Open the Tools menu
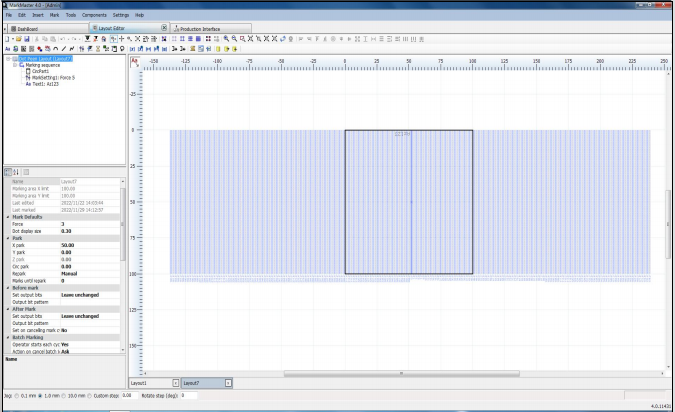This screenshot has width=675, height=412. click(71, 15)
